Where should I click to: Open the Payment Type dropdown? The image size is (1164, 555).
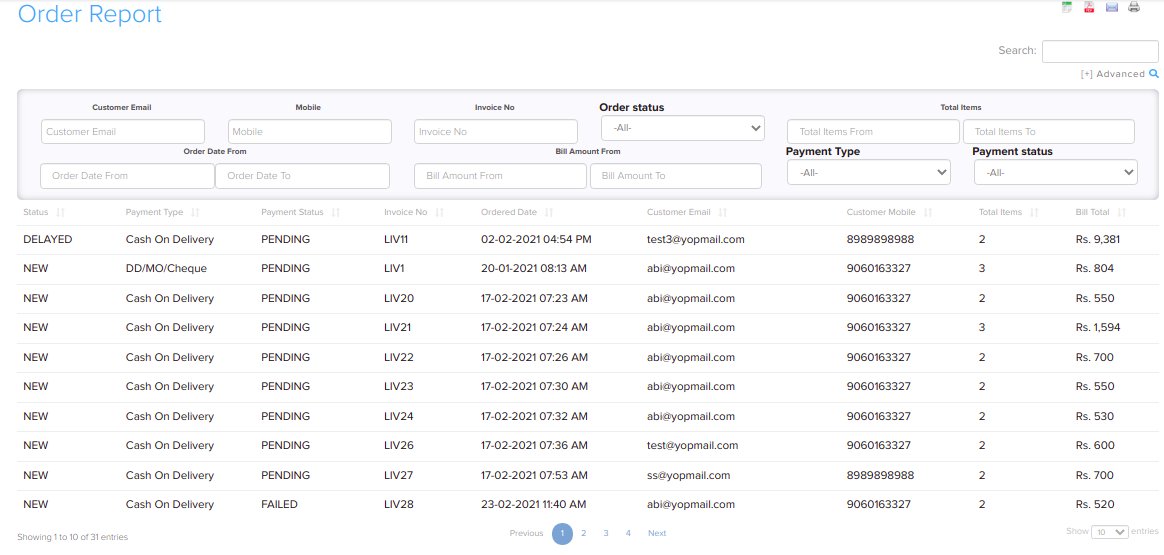tap(869, 172)
